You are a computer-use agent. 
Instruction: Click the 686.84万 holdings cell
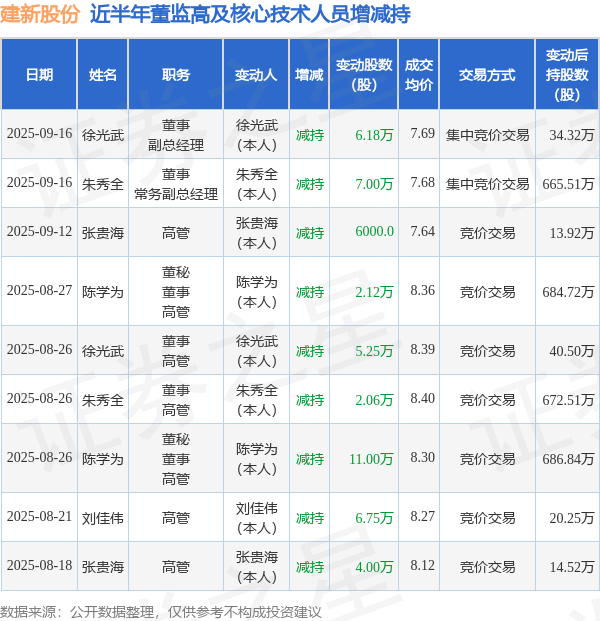[x=568, y=459]
